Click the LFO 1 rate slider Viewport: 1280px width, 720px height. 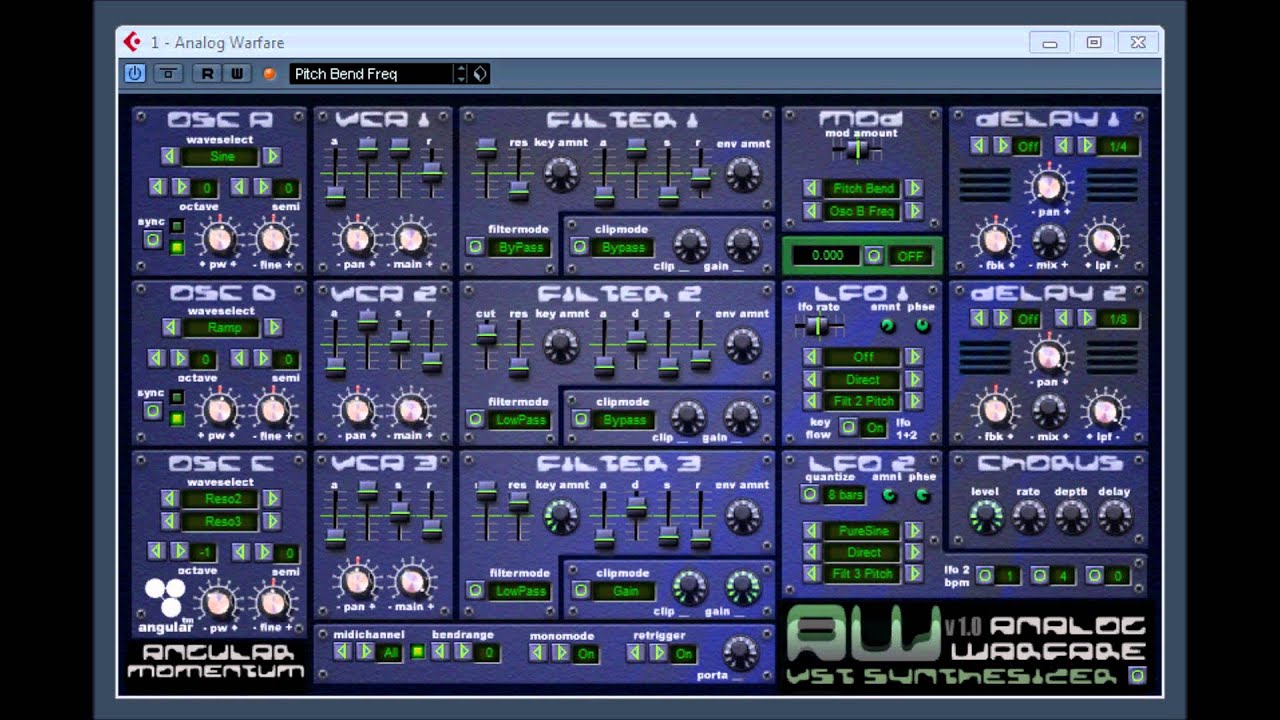point(818,325)
